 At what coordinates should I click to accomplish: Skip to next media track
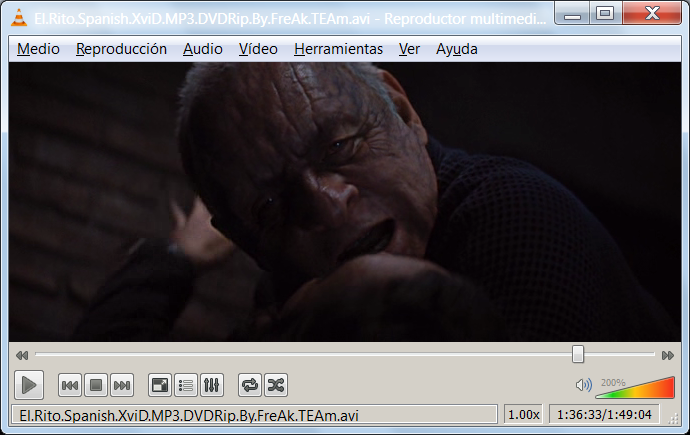click(x=122, y=385)
